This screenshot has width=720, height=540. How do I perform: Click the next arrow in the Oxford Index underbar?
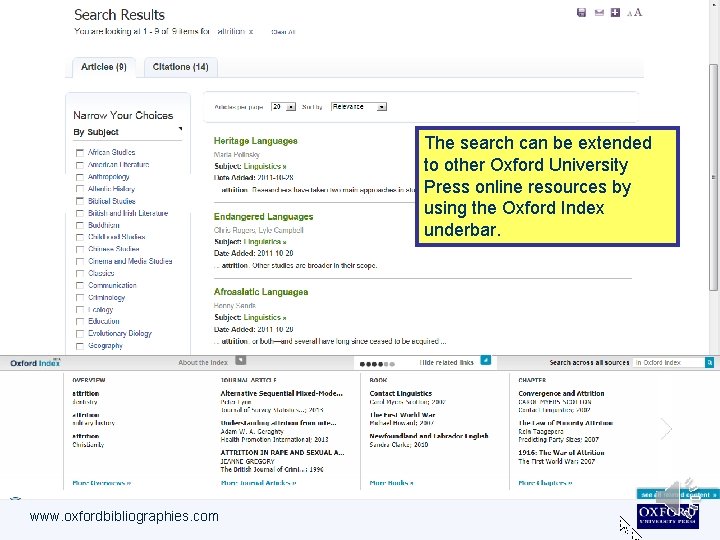(x=666, y=428)
